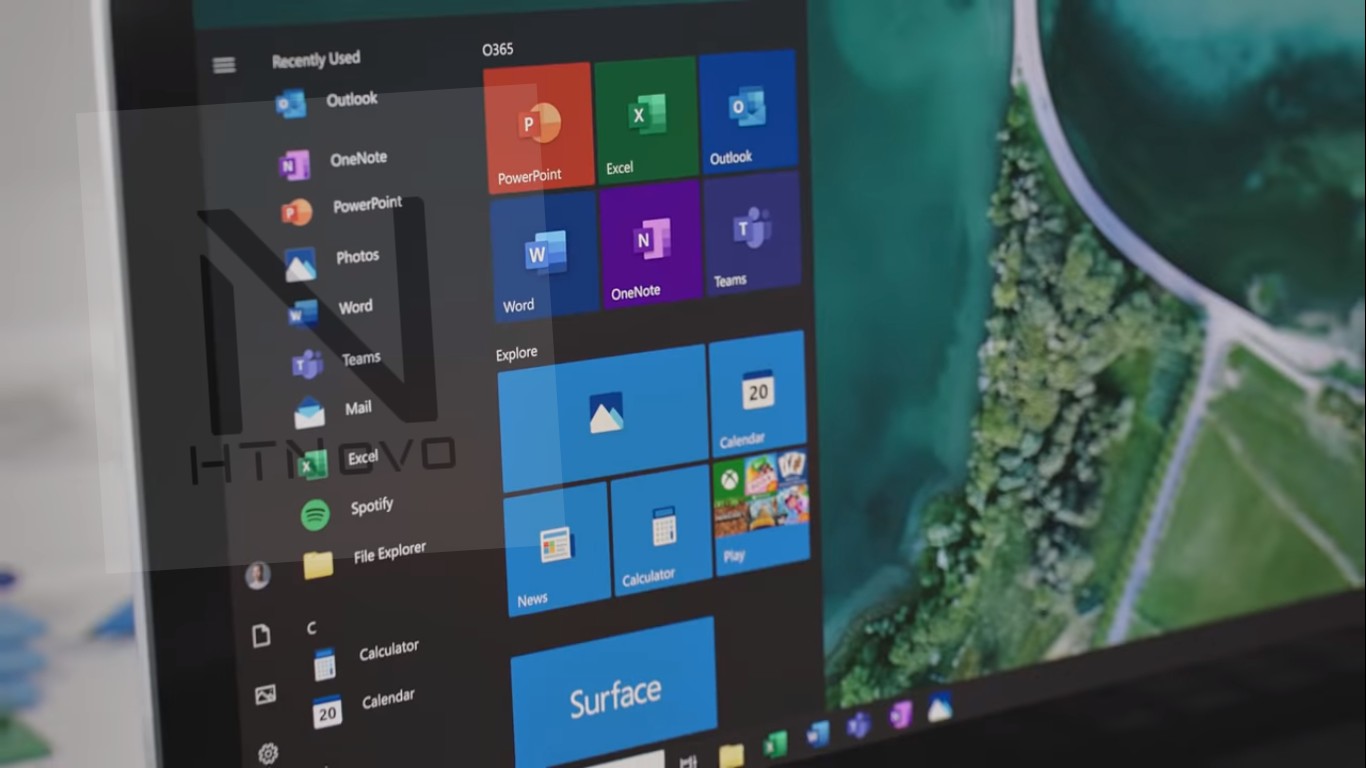
Task: Launch Word from Recently Used list
Action: (331, 310)
